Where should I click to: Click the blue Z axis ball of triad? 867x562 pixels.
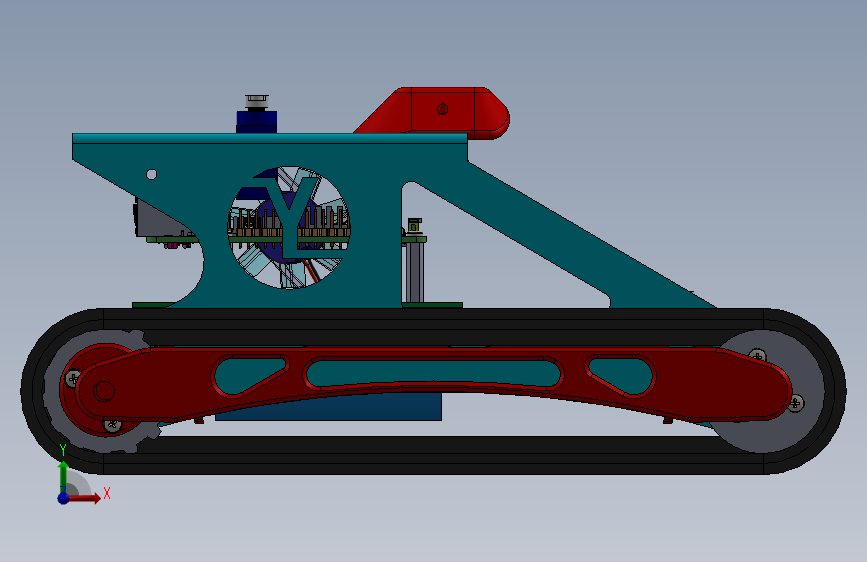[x=64, y=498]
